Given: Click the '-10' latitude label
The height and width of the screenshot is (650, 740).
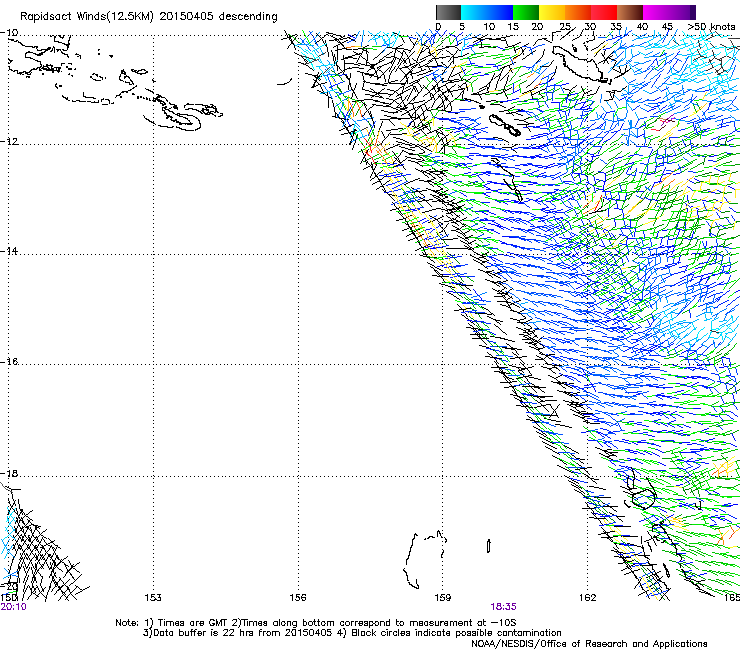Looking at the screenshot, I should (9, 33).
